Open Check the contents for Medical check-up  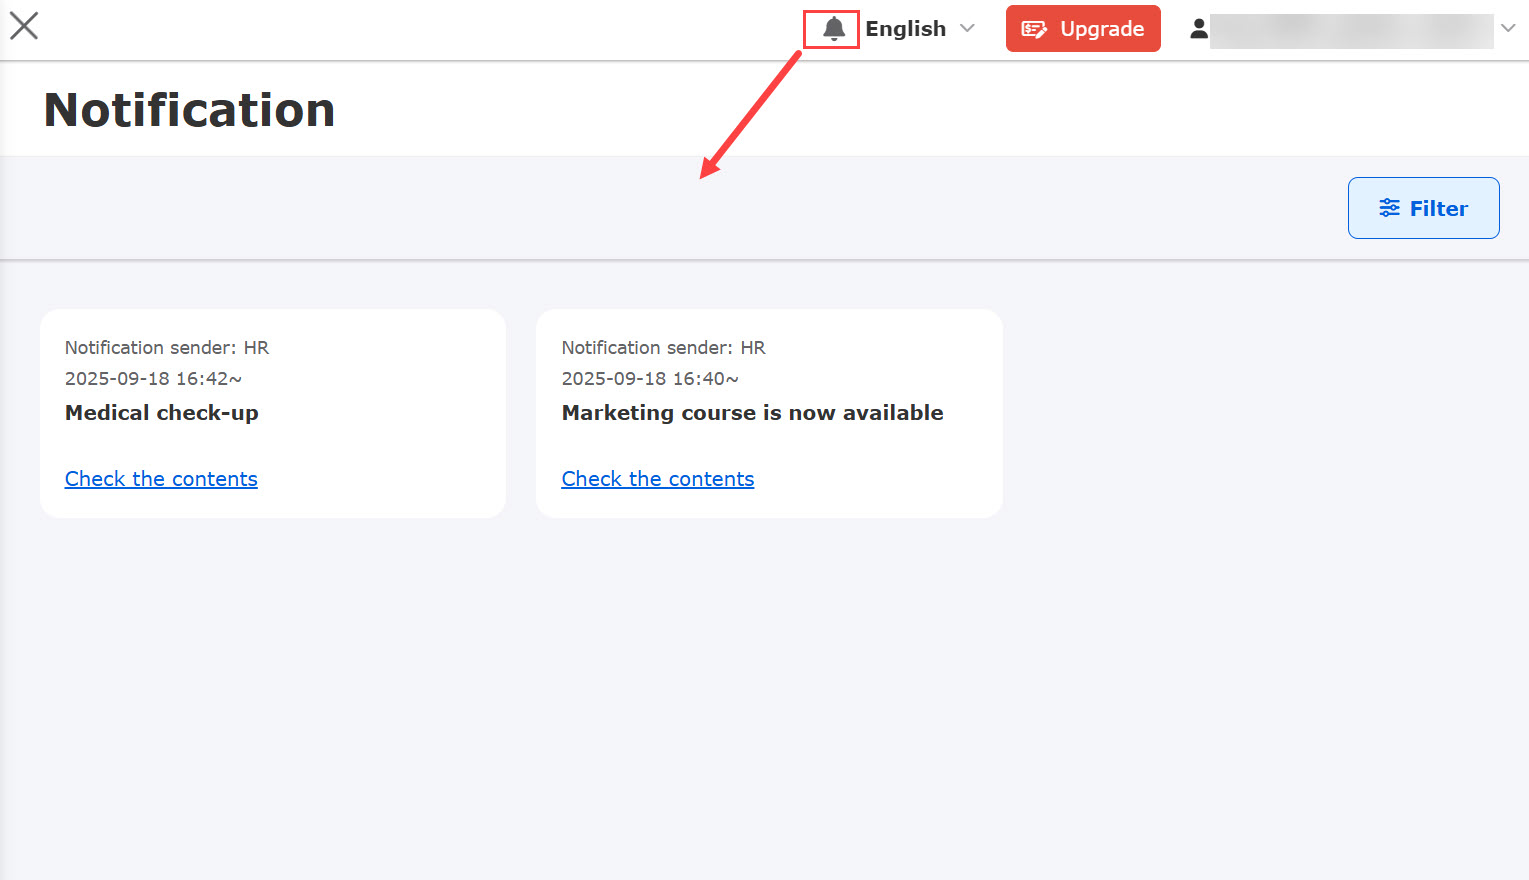tap(161, 479)
